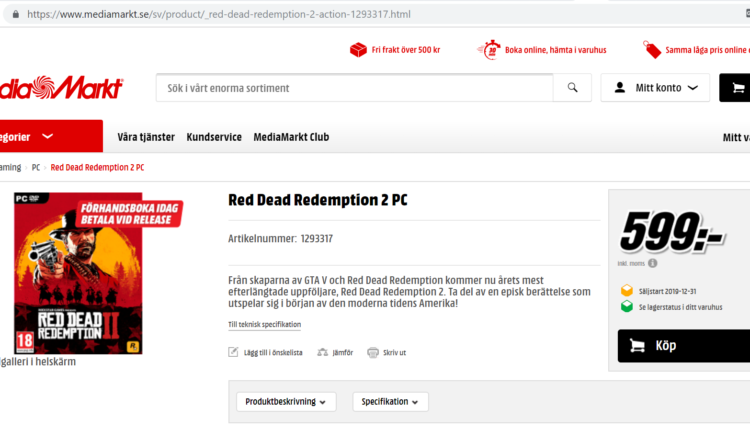Click the Skriv ut print link

[x=394, y=353]
